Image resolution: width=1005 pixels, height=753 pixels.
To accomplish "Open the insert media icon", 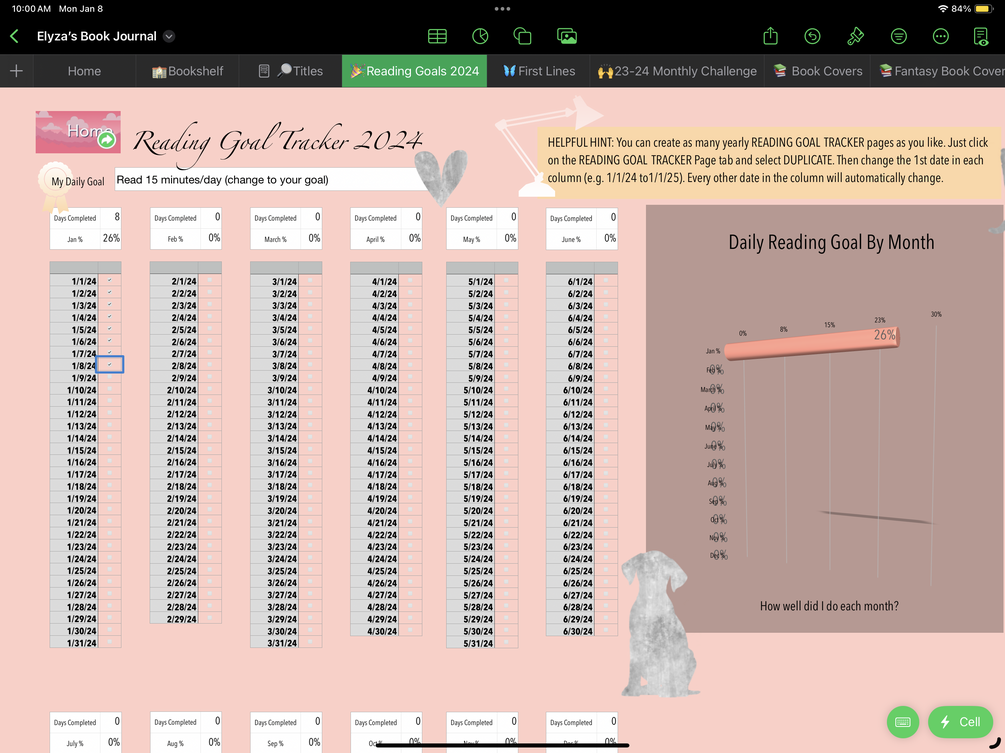I will (567, 37).
